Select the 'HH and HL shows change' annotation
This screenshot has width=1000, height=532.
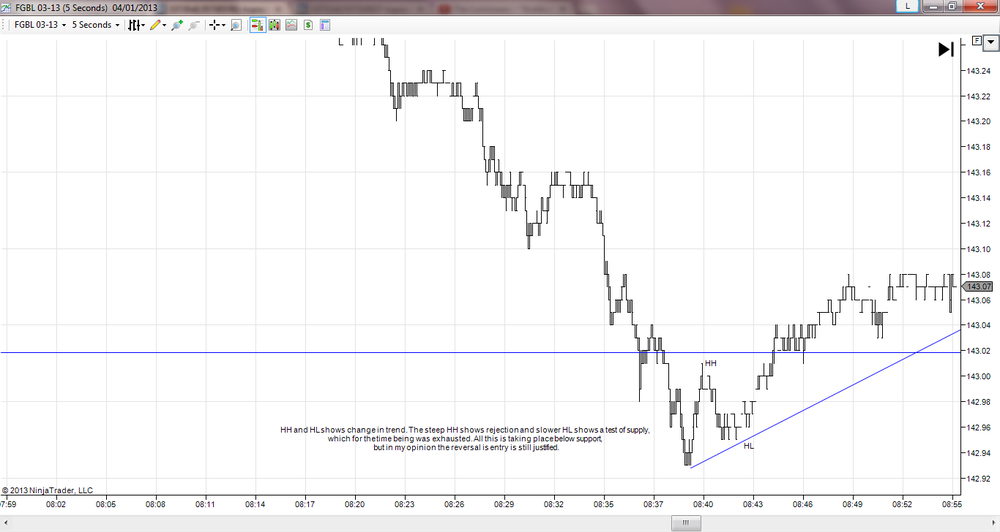[x=465, y=439]
